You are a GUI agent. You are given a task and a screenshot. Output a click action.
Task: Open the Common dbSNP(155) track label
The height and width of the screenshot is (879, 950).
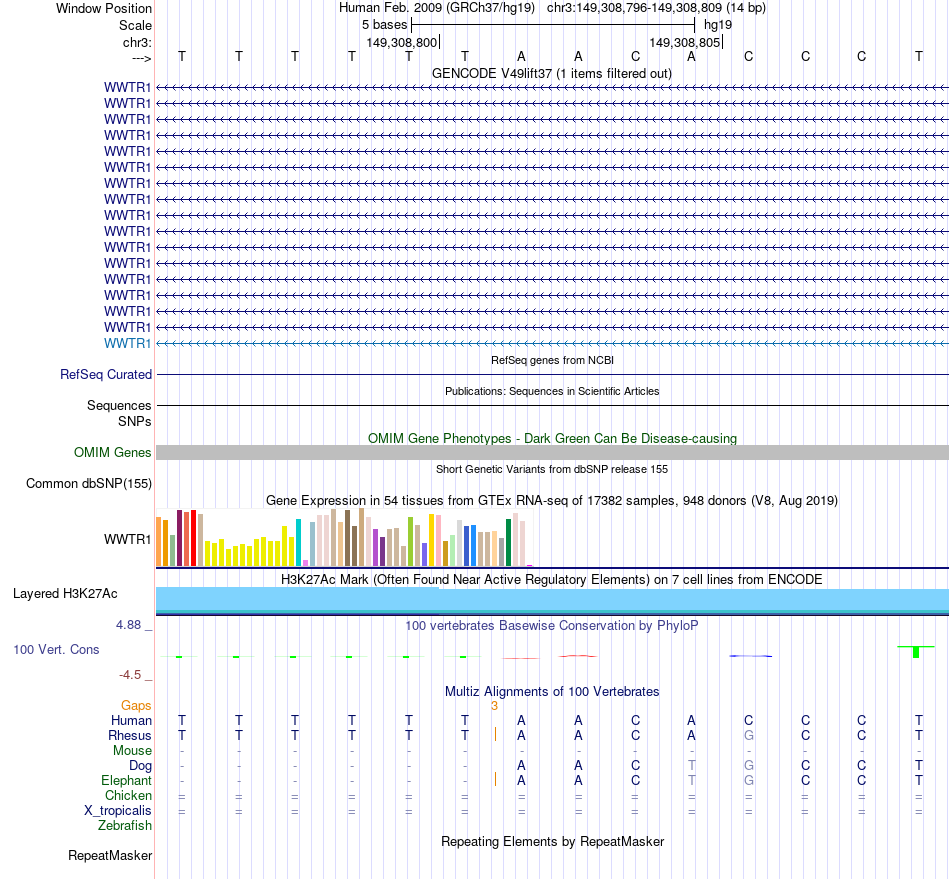89,483
